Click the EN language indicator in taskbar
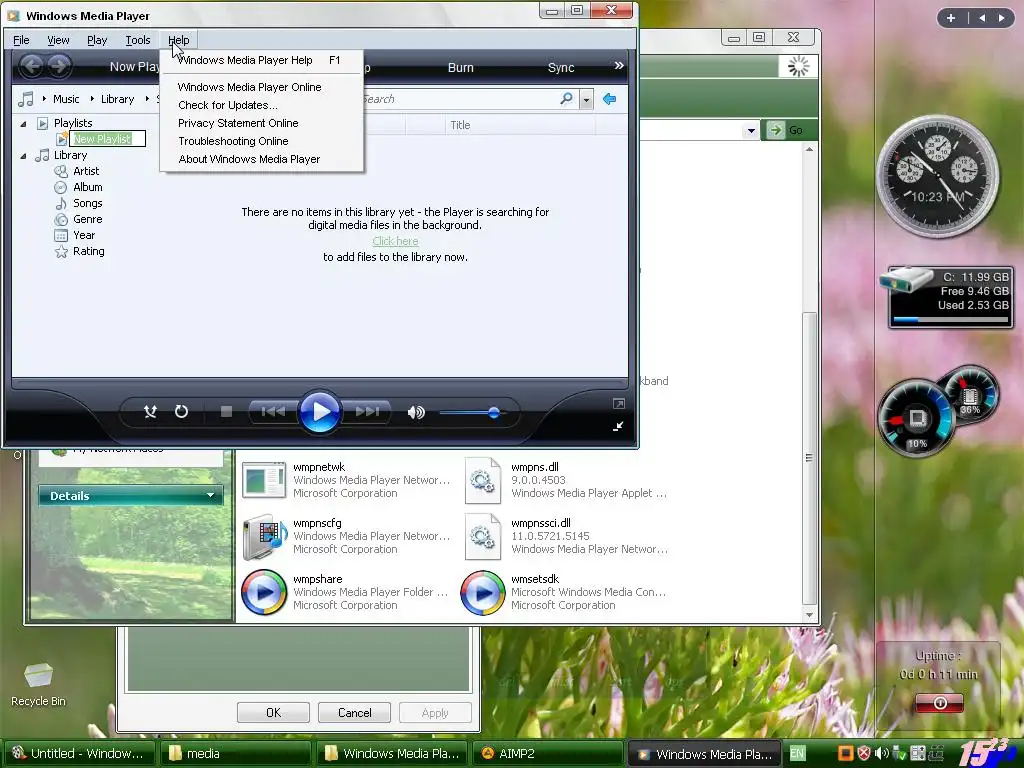Image resolution: width=1024 pixels, height=768 pixels. pos(797,753)
